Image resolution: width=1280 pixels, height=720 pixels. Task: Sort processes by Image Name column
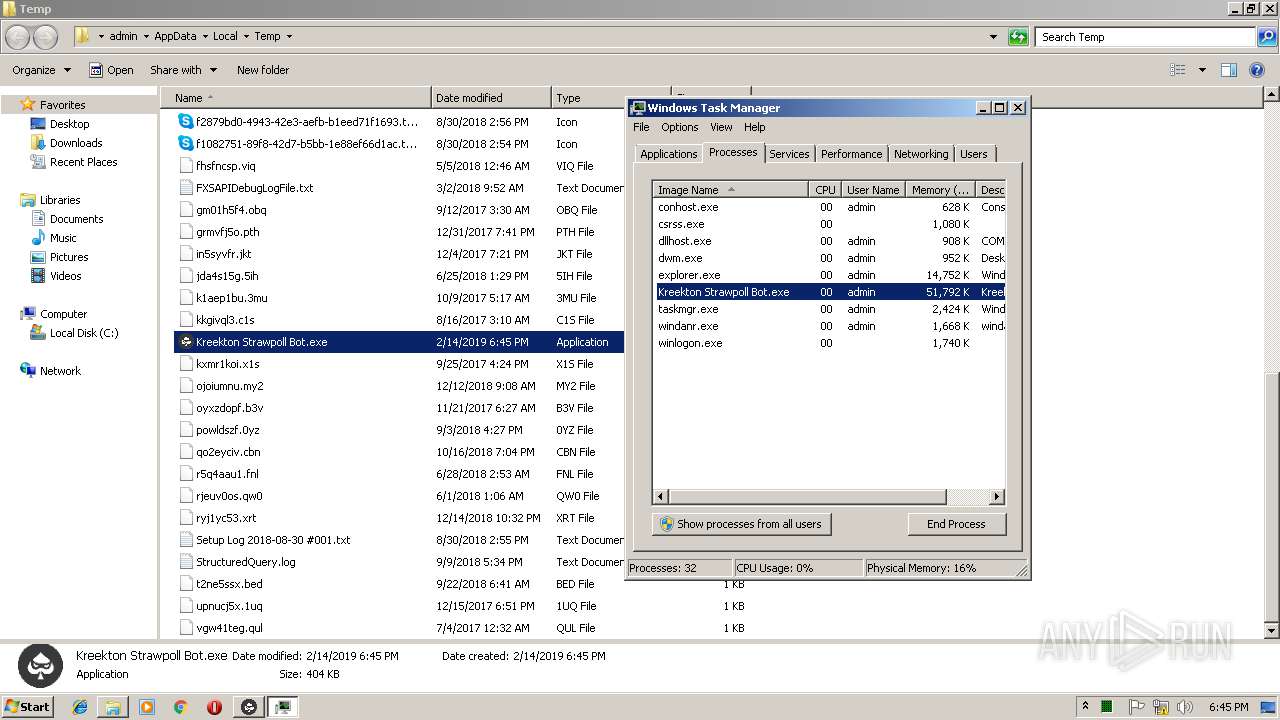pyautogui.click(x=730, y=190)
